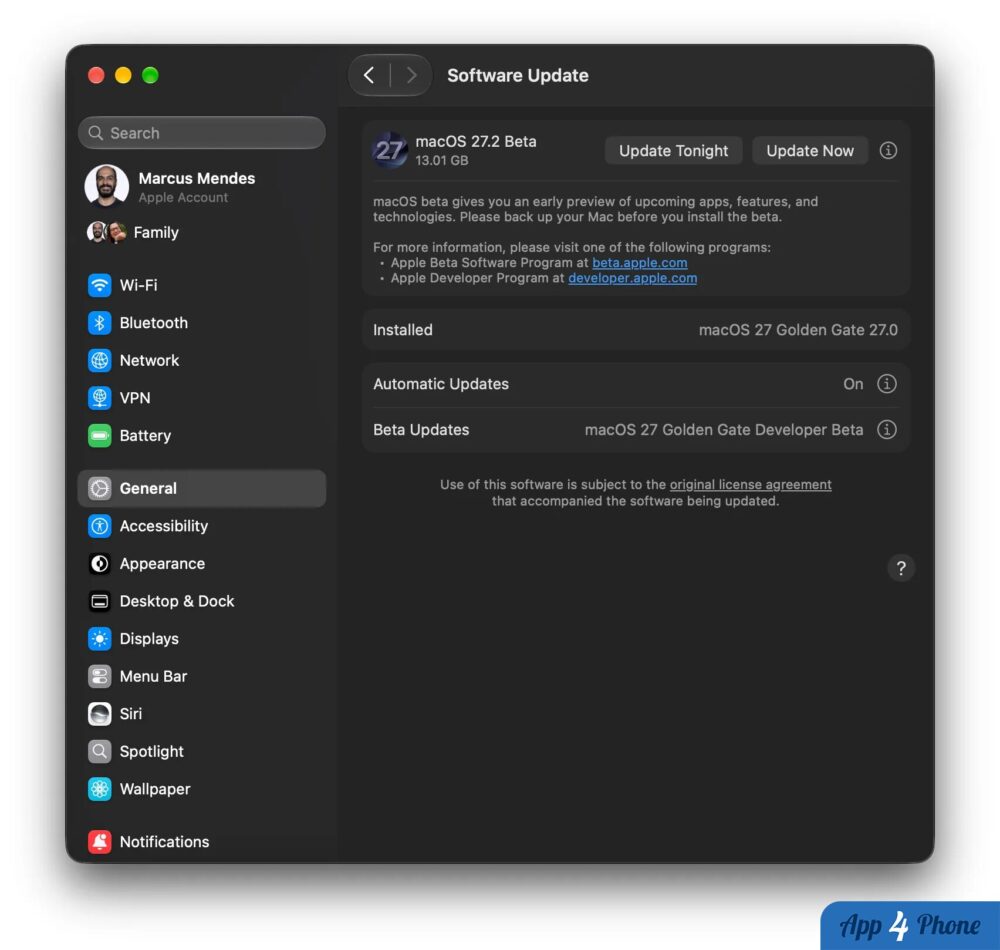The height and width of the screenshot is (950, 1000).
Task: Go back with the left chevron
Action: pos(369,75)
